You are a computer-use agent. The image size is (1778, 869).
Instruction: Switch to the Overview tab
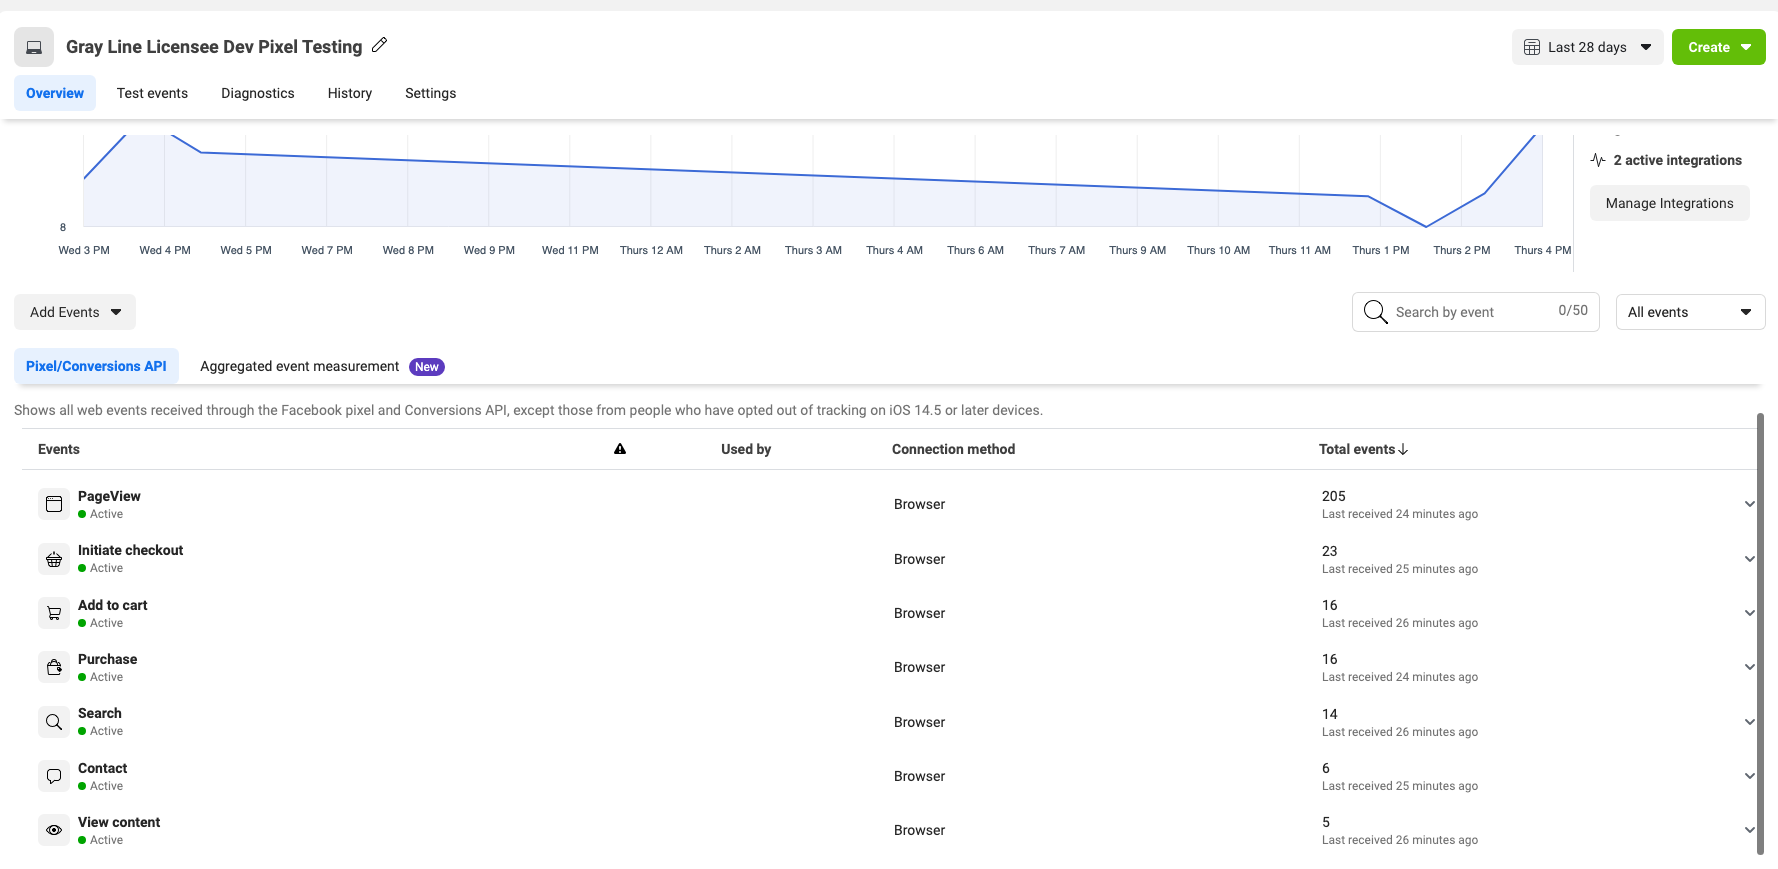(x=55, y=93)
